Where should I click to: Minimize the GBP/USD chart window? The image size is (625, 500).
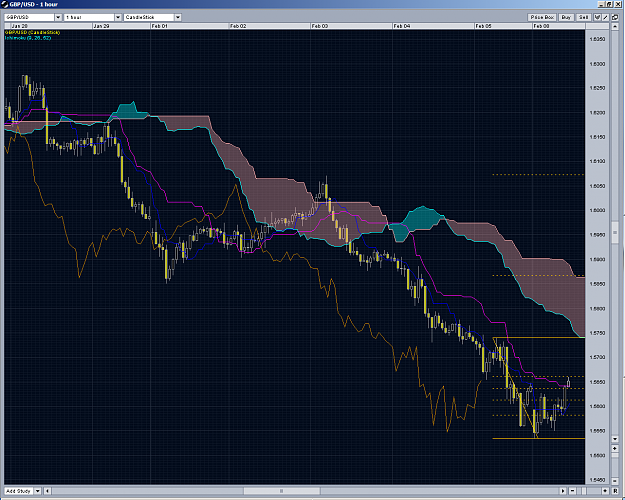[602, 4]
